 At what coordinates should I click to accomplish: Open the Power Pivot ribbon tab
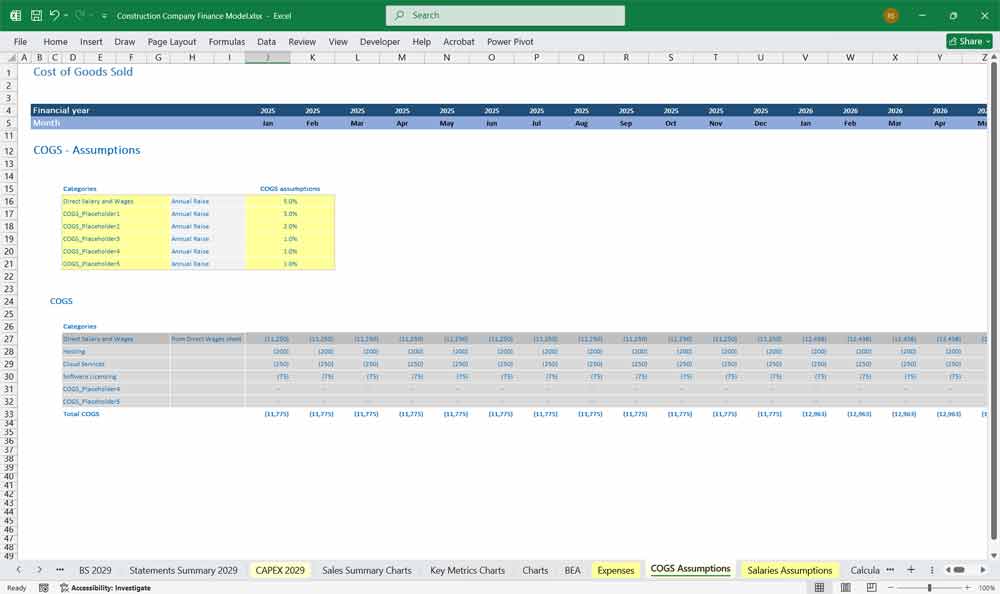(x=511, y=42)
